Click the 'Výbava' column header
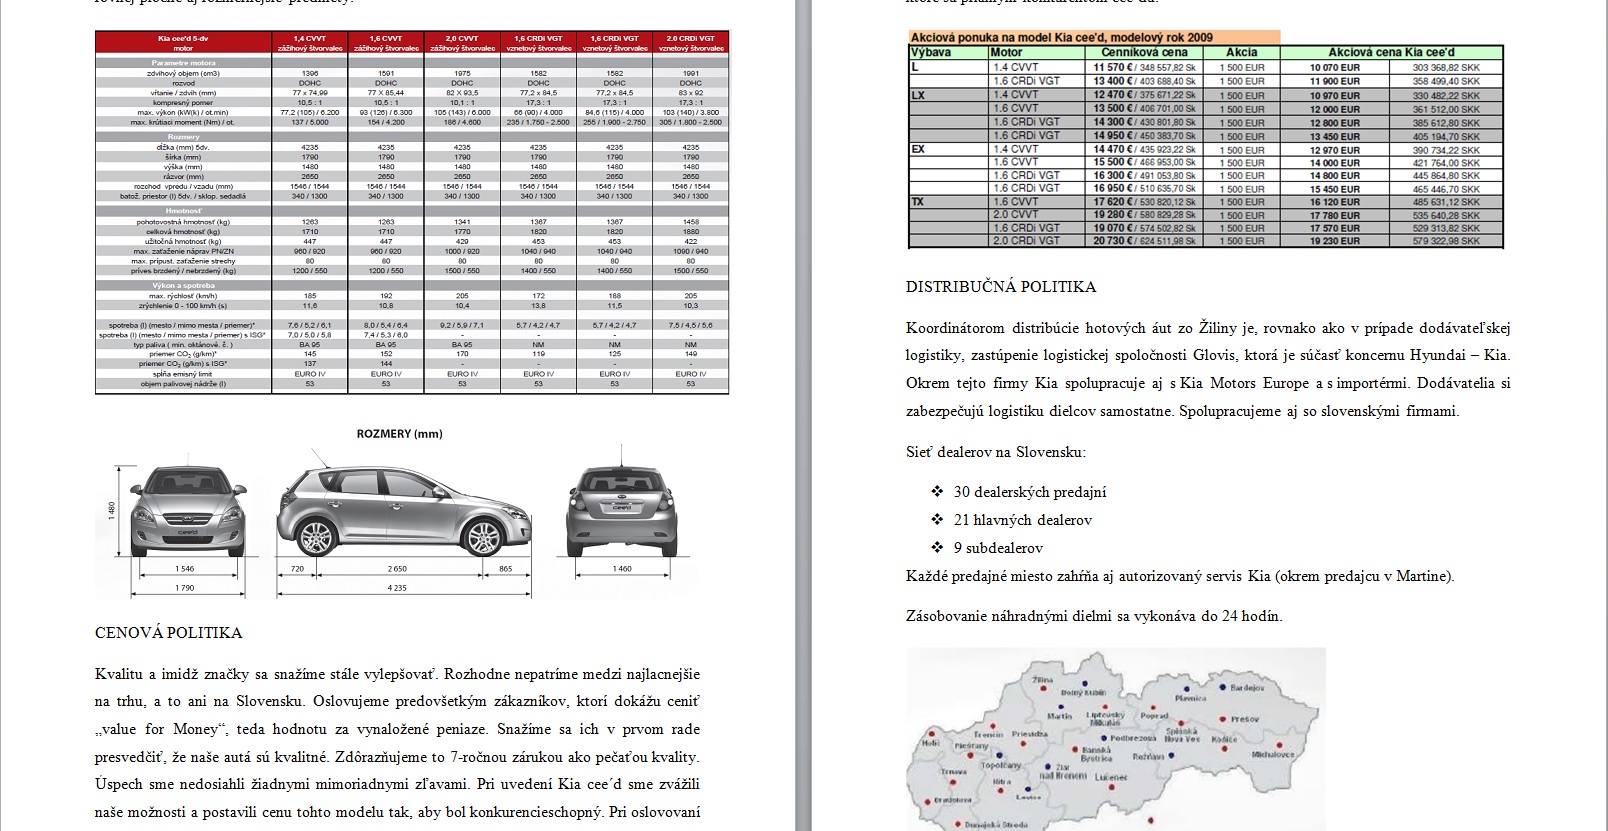This screenshot has width=1608, height=831. (x=931, y=52)
